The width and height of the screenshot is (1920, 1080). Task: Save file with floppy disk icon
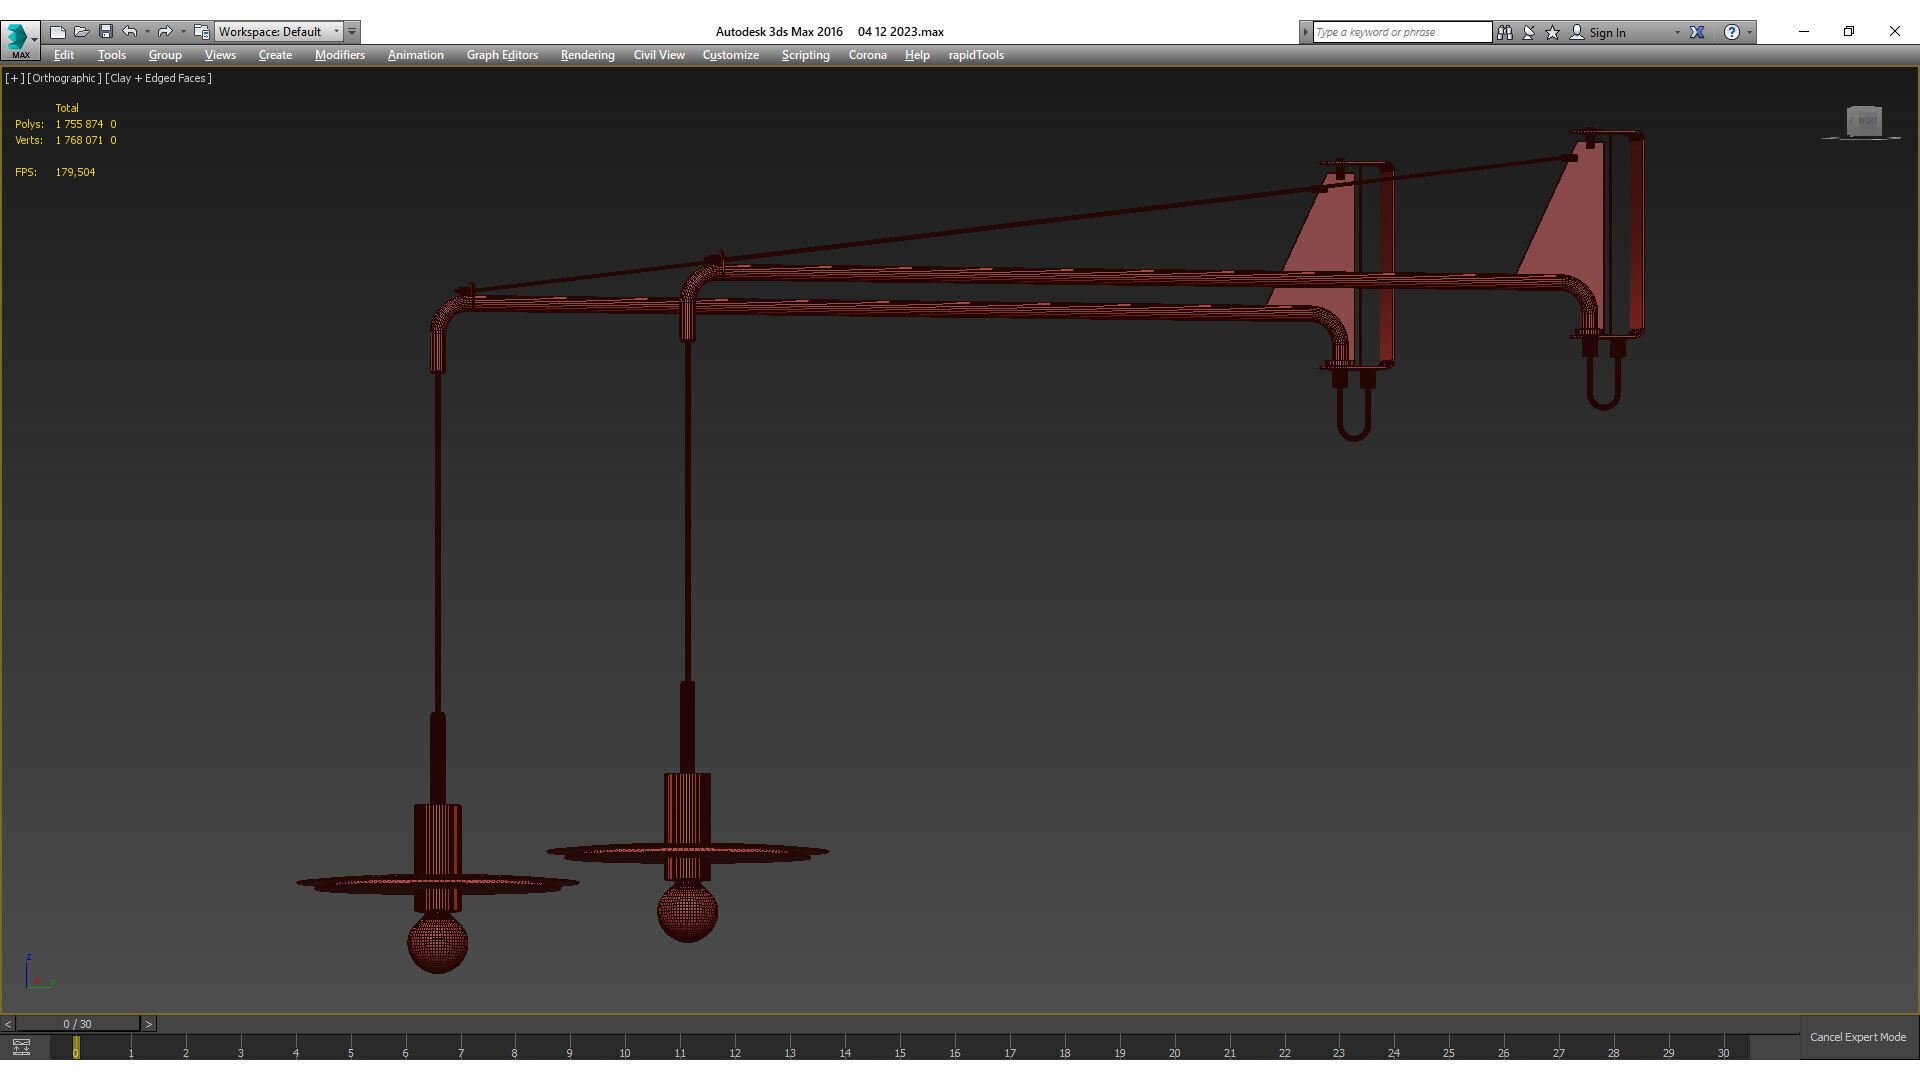pyautogui.click(x=106, y=32)
